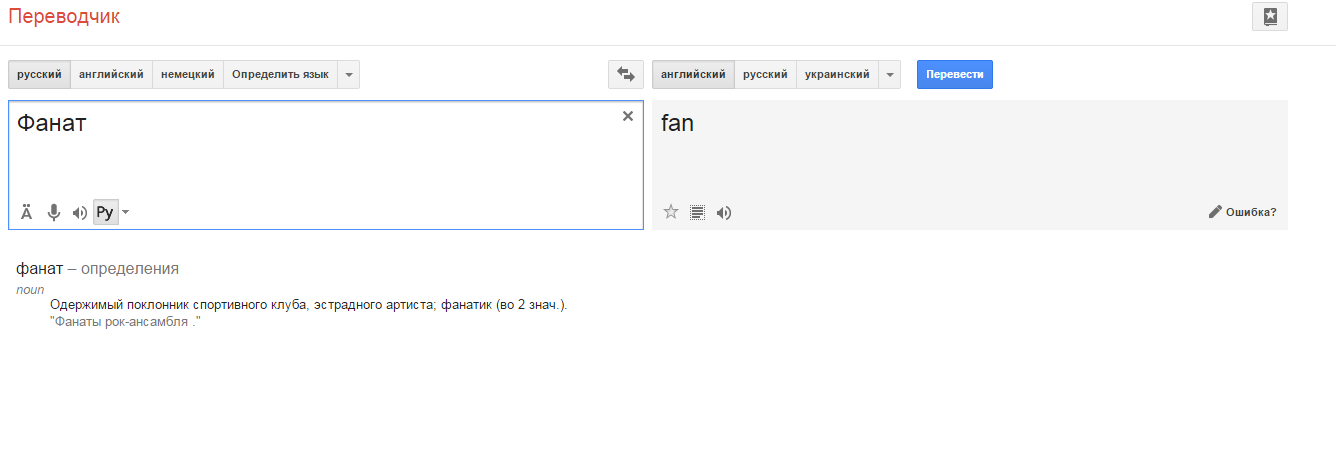1336x466 pixels.
Task: Select украинский as target language
Action: coord(837,74)
